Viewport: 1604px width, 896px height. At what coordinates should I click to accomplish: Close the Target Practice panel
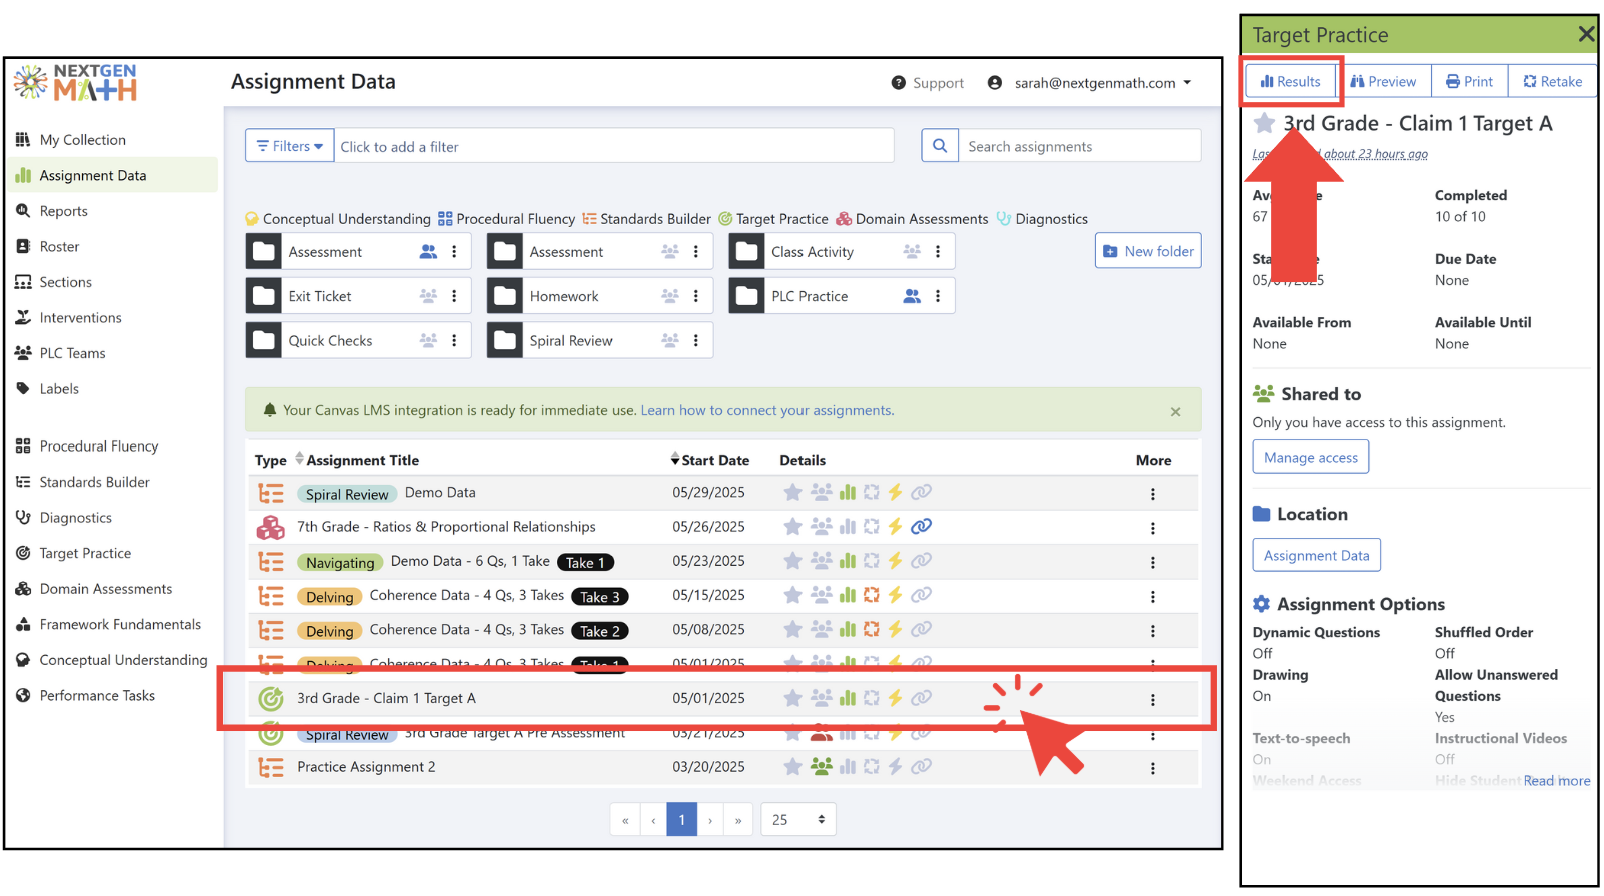(x=1585, y=35)
